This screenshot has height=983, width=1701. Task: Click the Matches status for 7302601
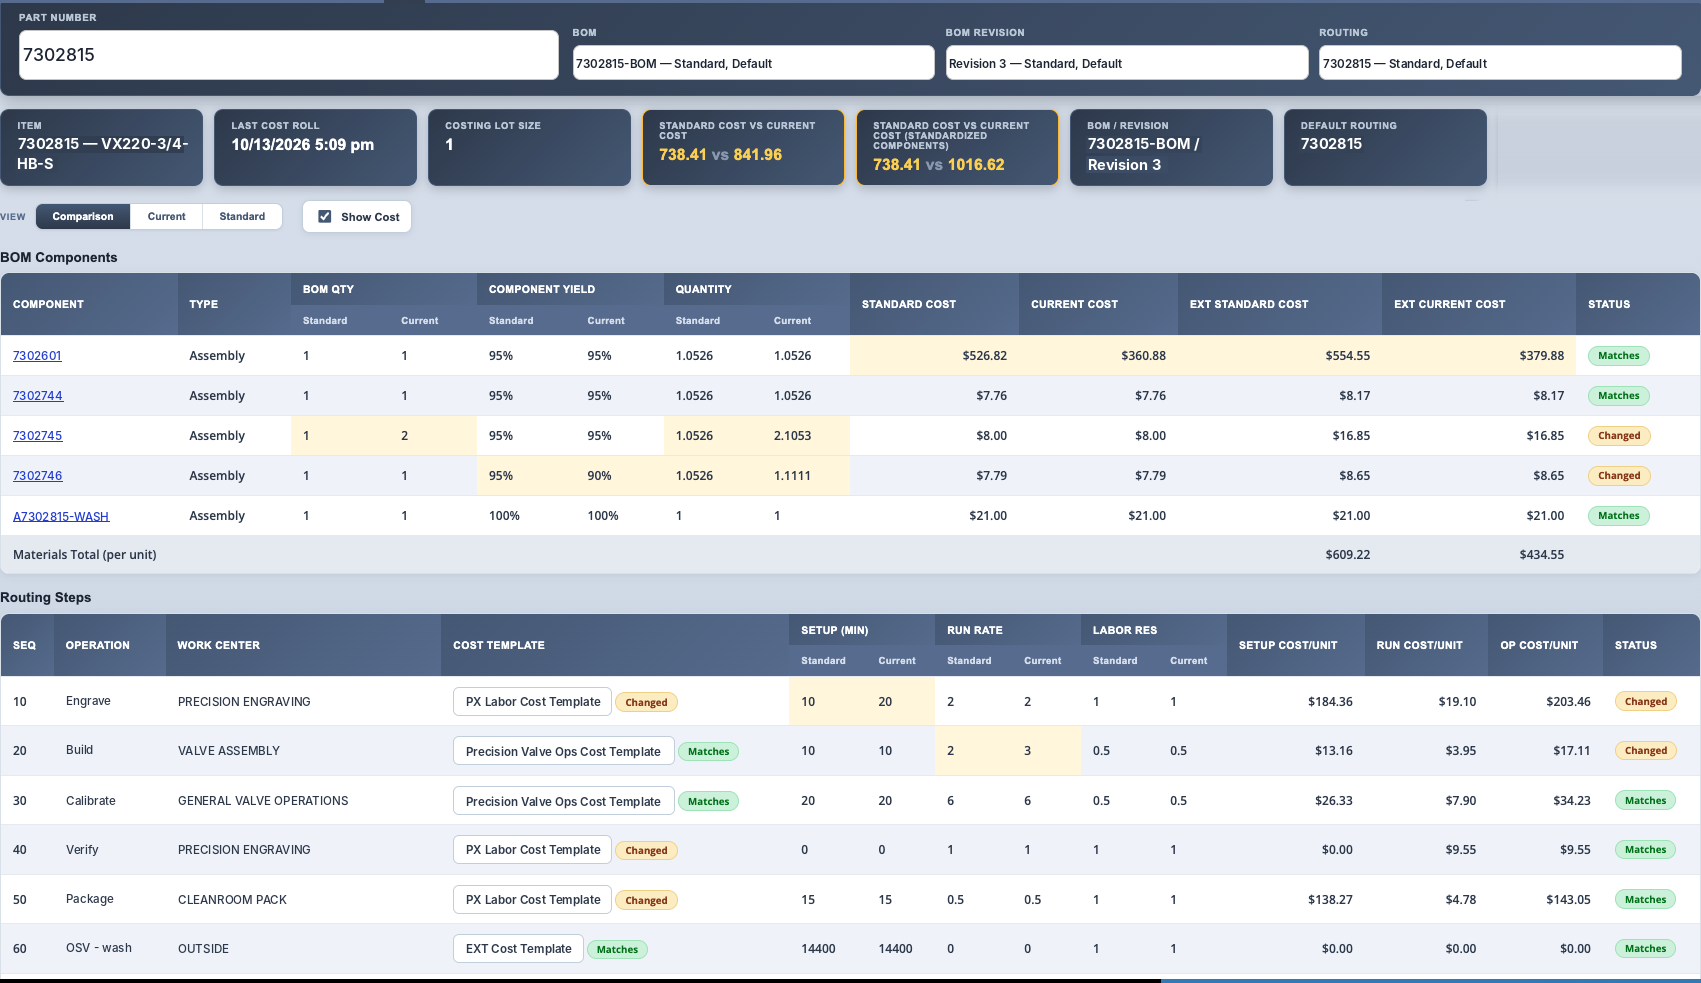pos(1618,356)
